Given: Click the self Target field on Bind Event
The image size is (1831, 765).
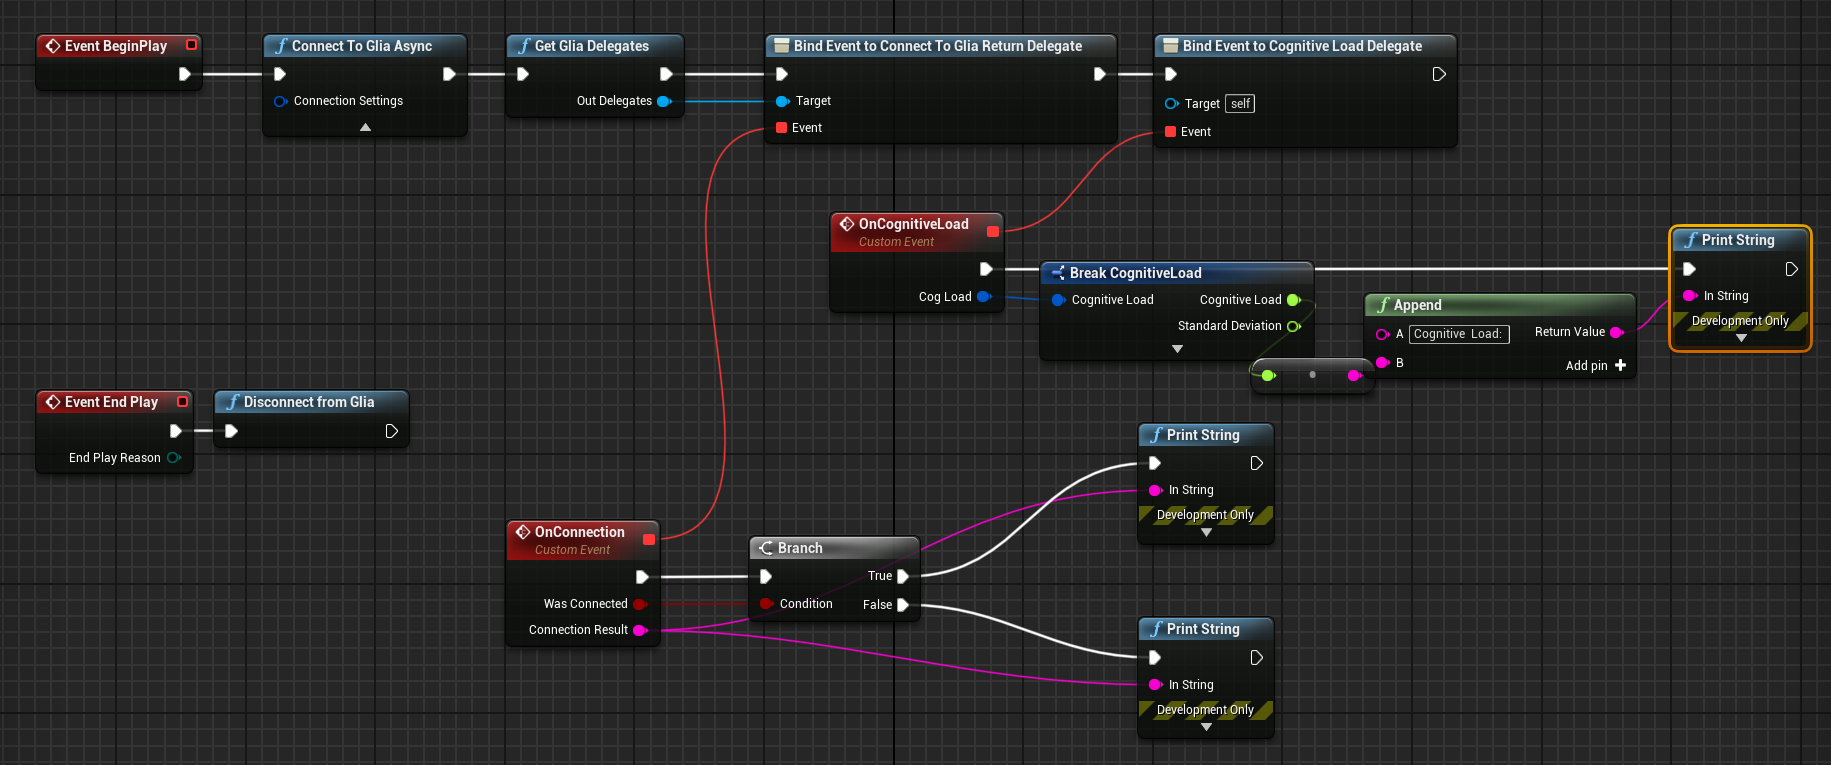Looking at the screenshot, I should click(1240, 104).
